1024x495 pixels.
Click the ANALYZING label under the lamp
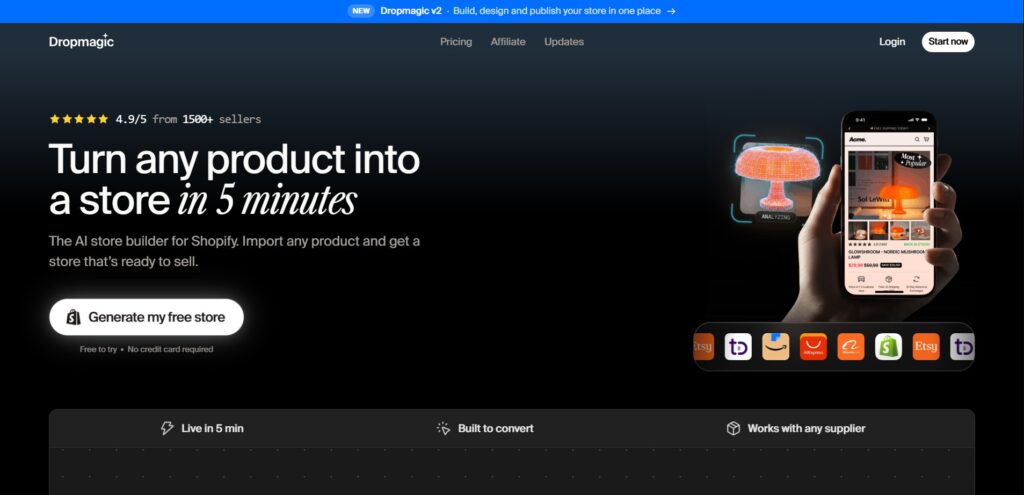[775, 216]
